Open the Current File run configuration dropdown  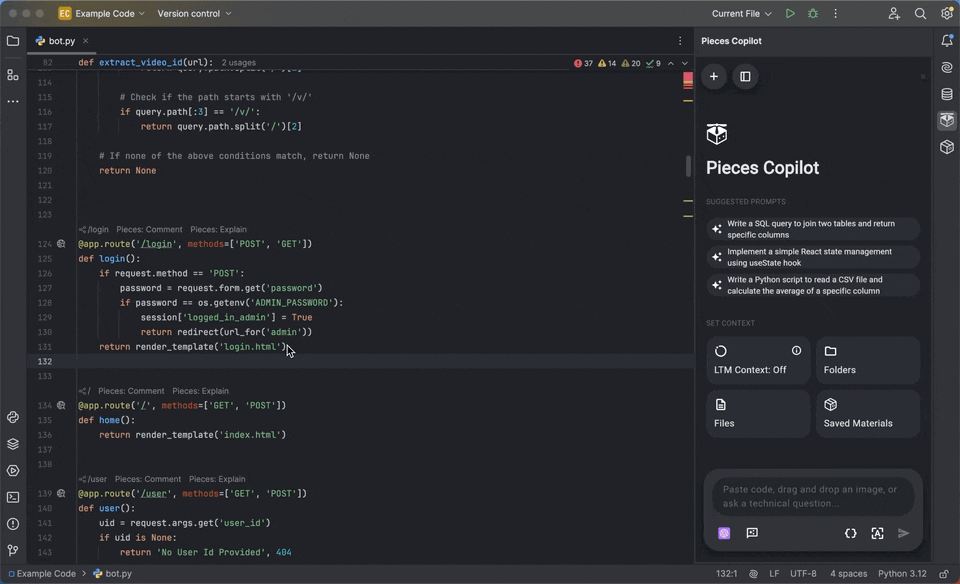[x=741, y=13]
